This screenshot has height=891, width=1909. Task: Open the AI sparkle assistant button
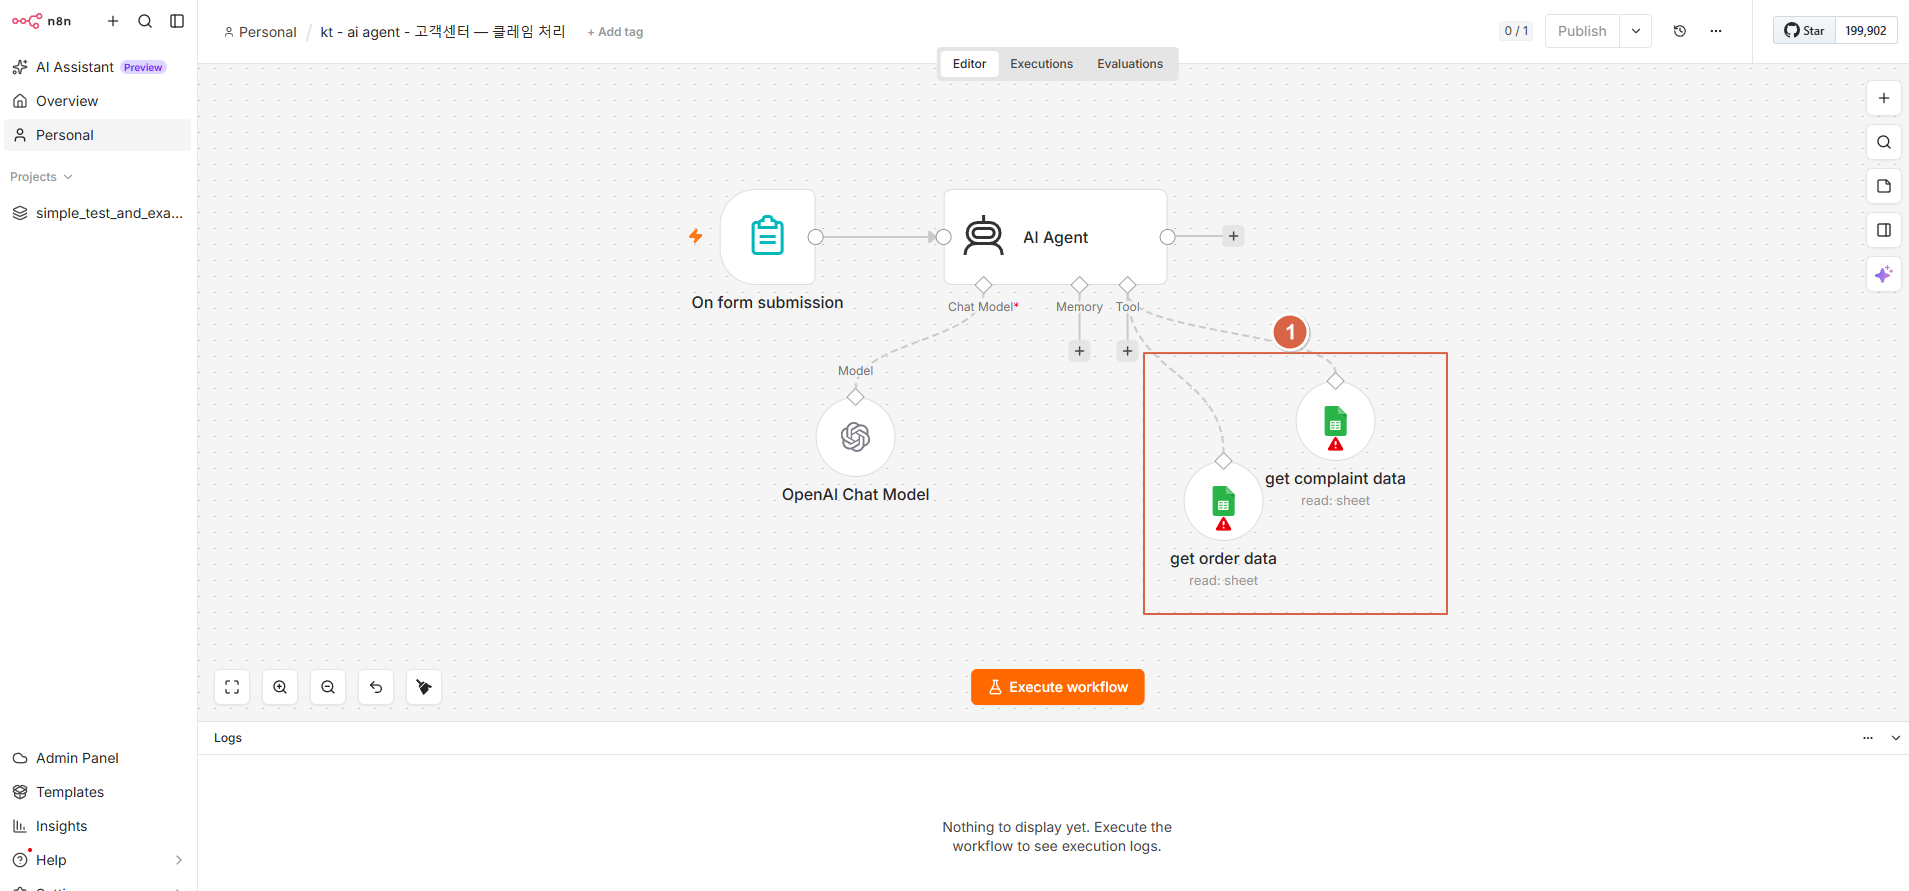click(1884, 274)
